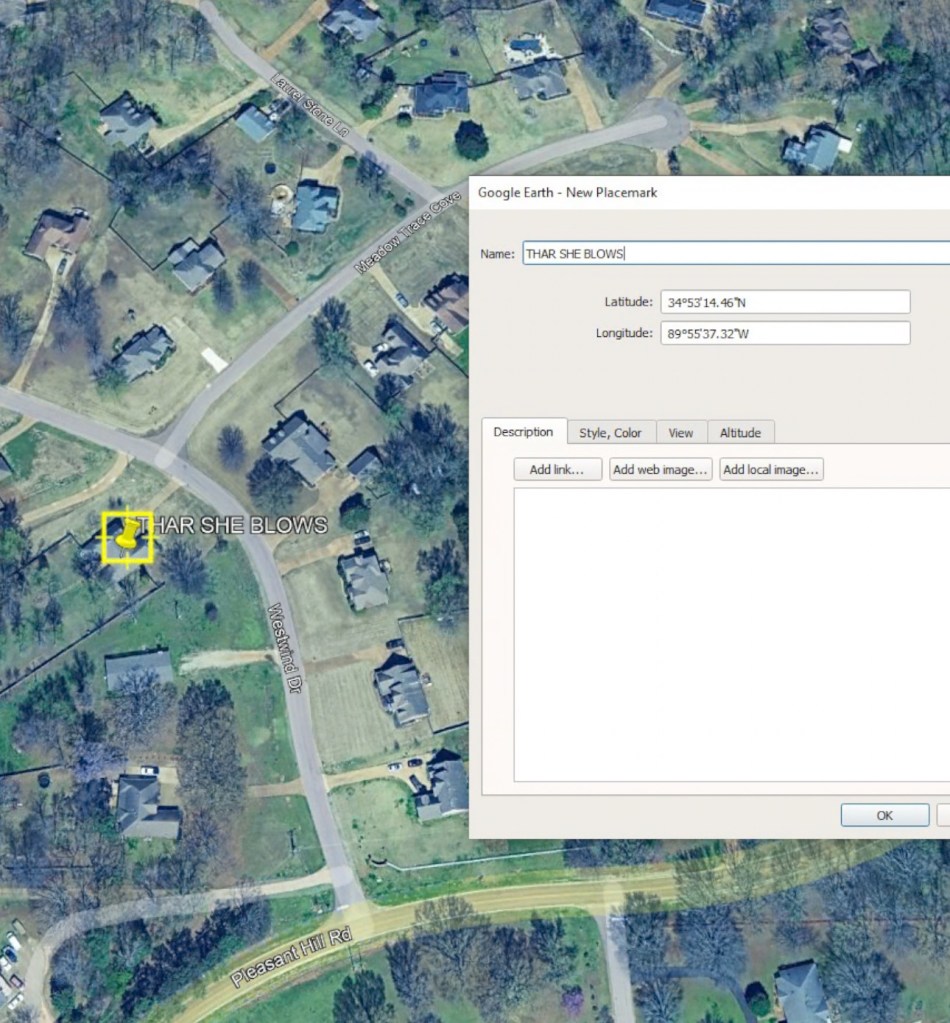
Task: Click the Add web image... button
Action: pyautogui.click(x=660, y=470)
